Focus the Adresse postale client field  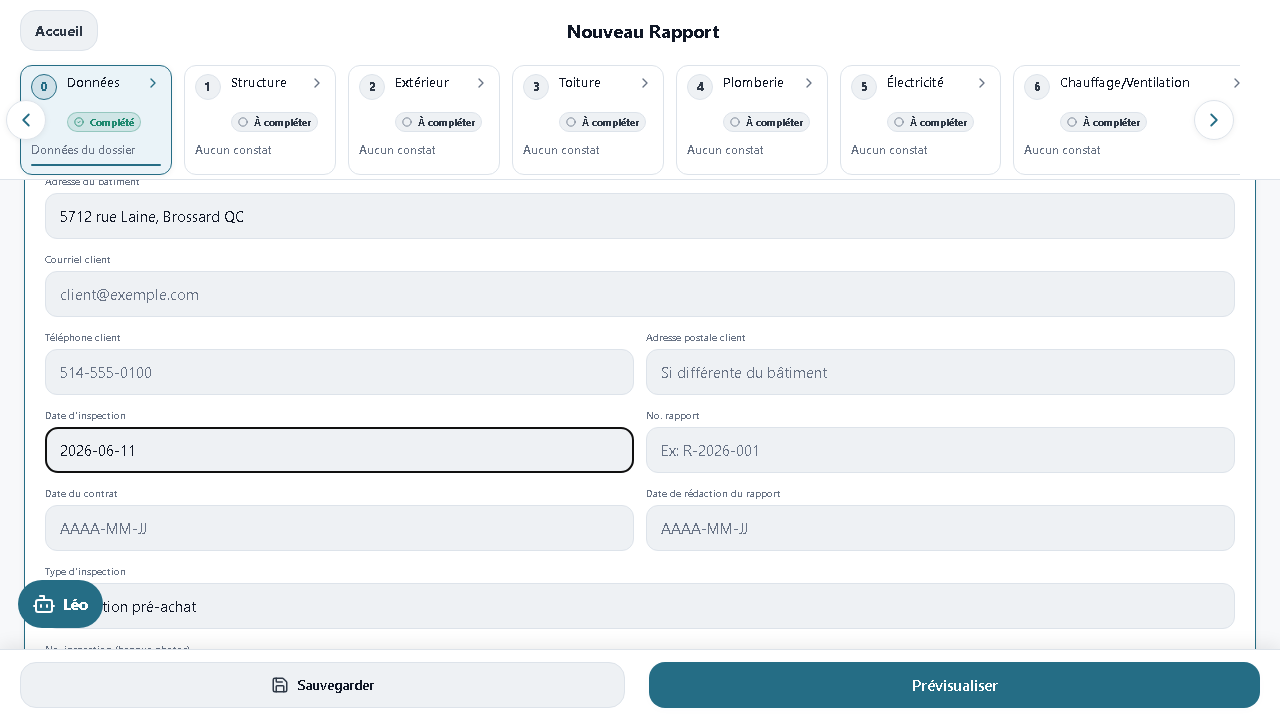(940, 372)
